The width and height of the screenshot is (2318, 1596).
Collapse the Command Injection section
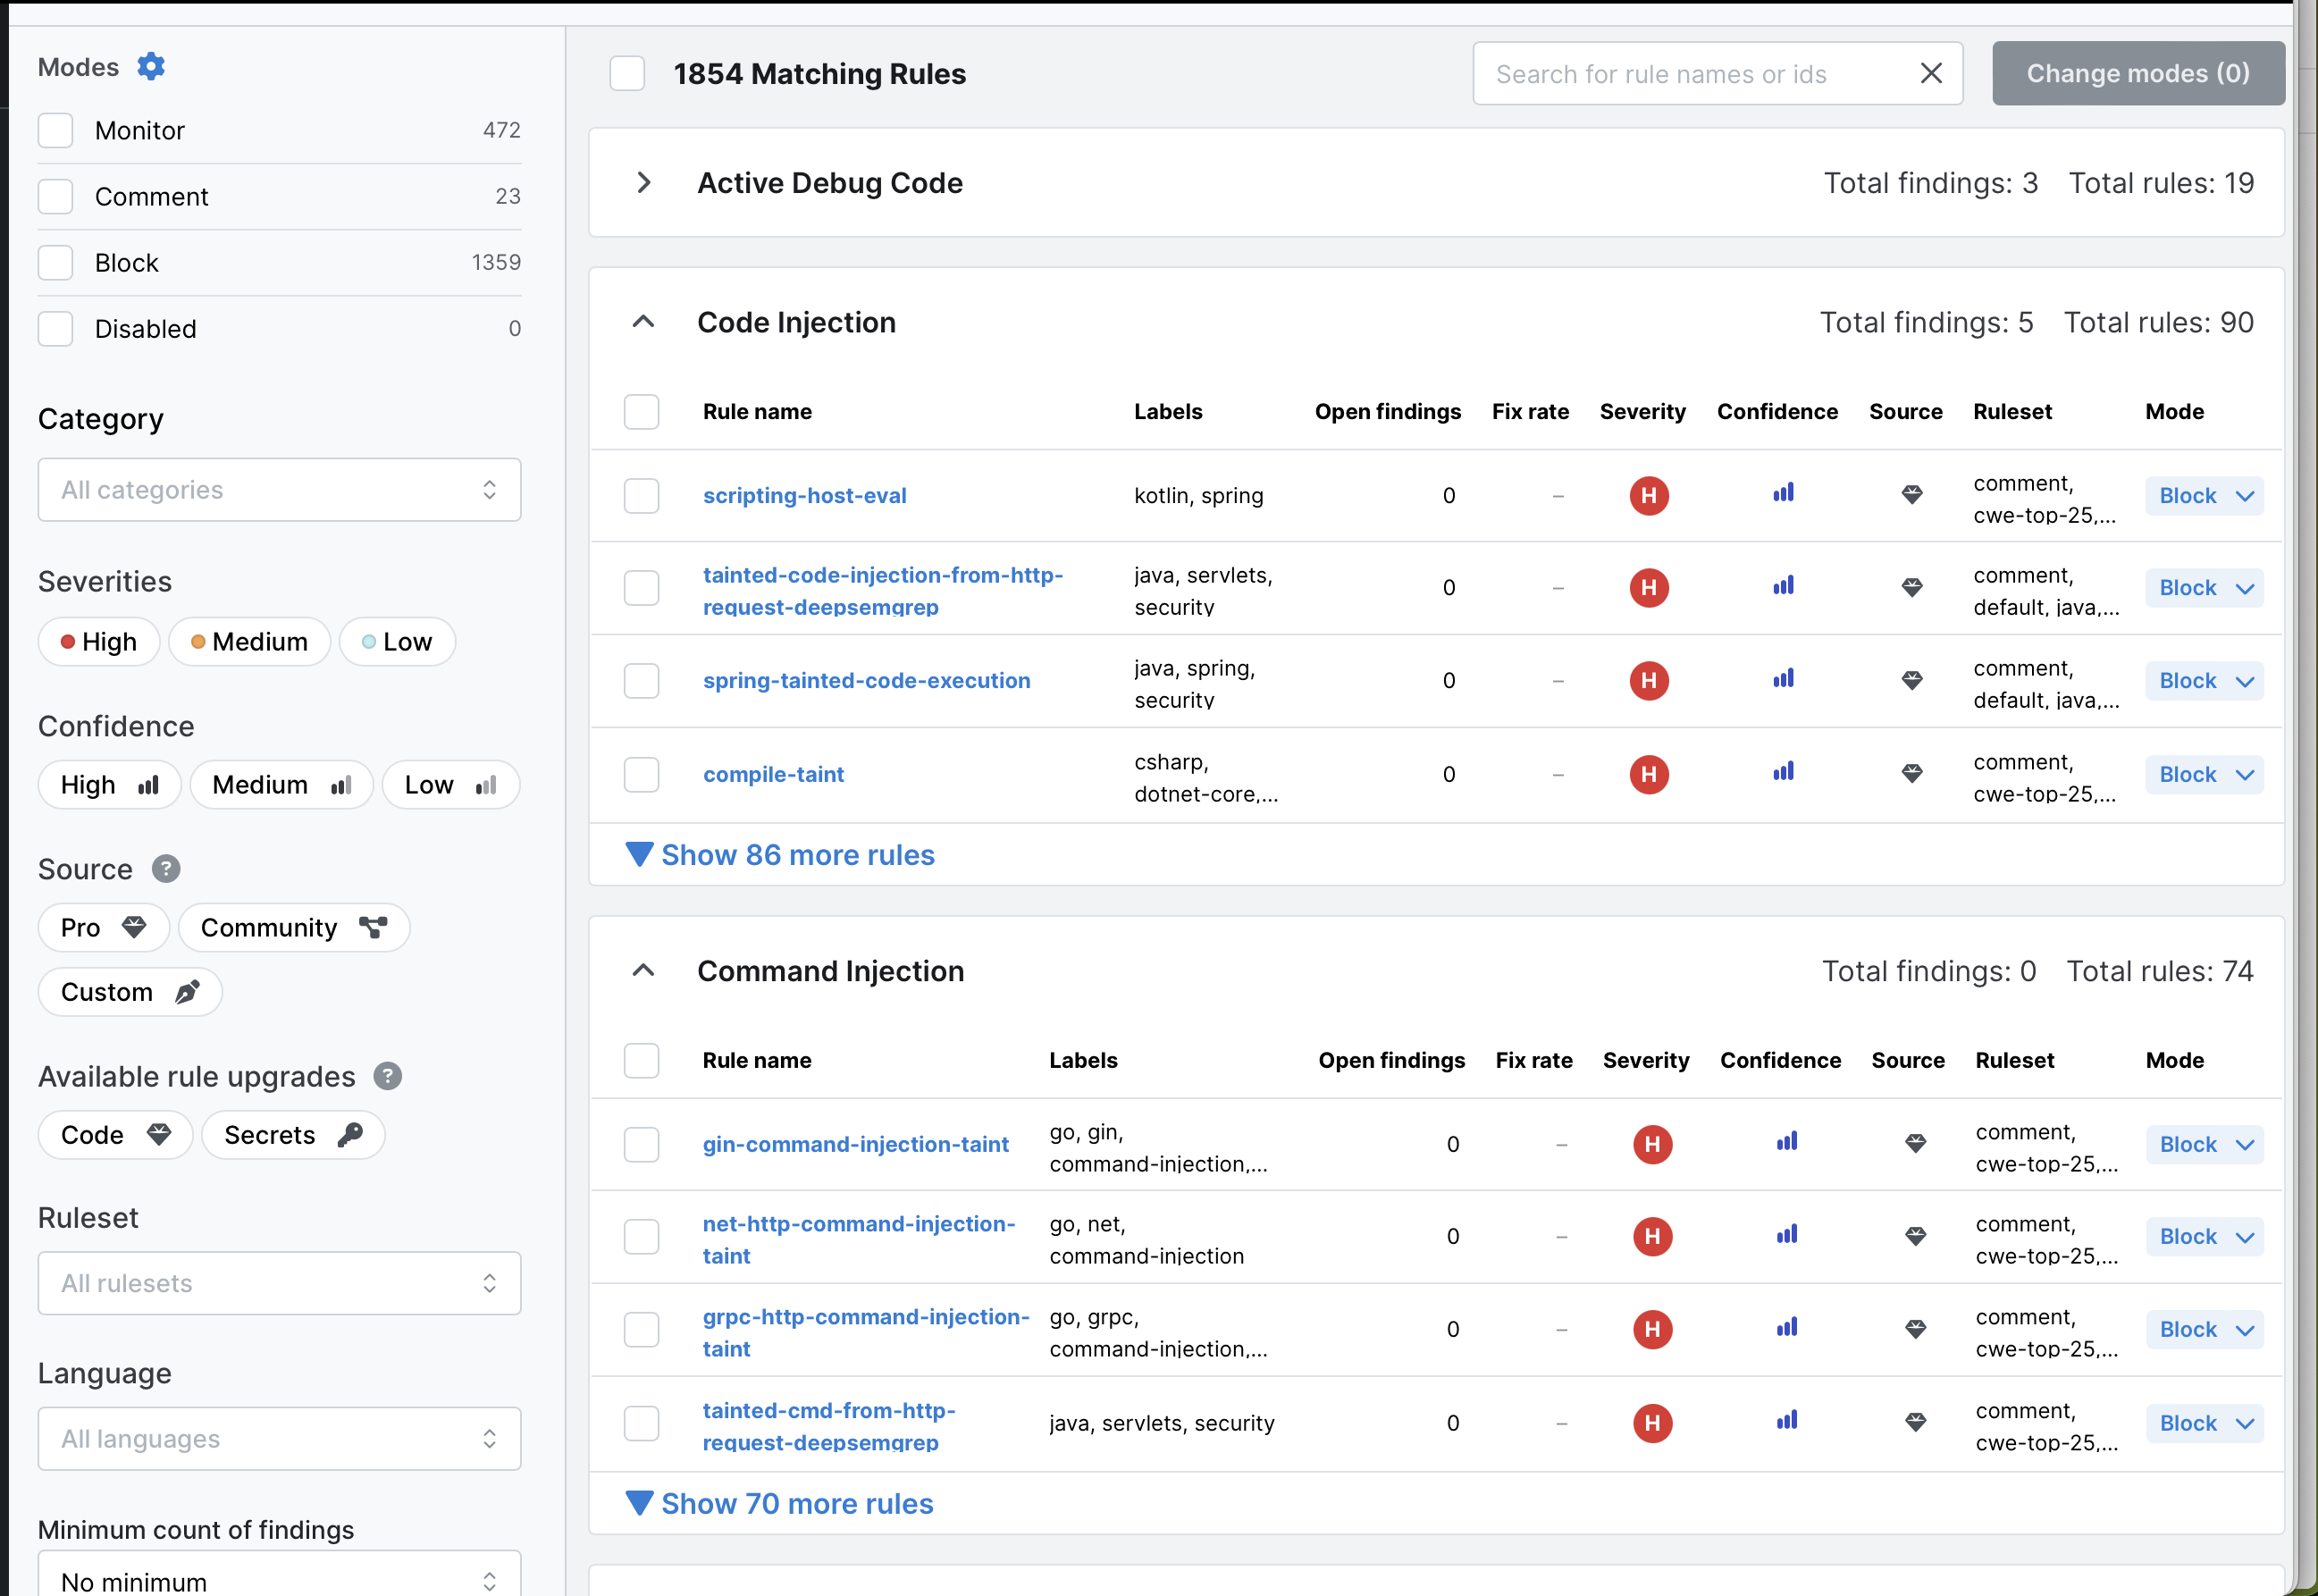point(644,971)
